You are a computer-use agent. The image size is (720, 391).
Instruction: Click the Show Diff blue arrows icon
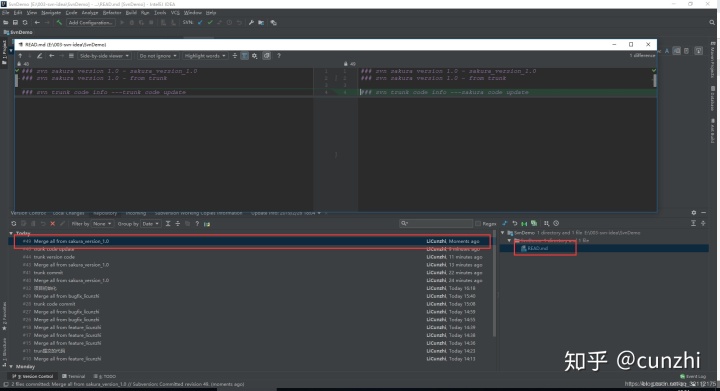coord(505,223)
